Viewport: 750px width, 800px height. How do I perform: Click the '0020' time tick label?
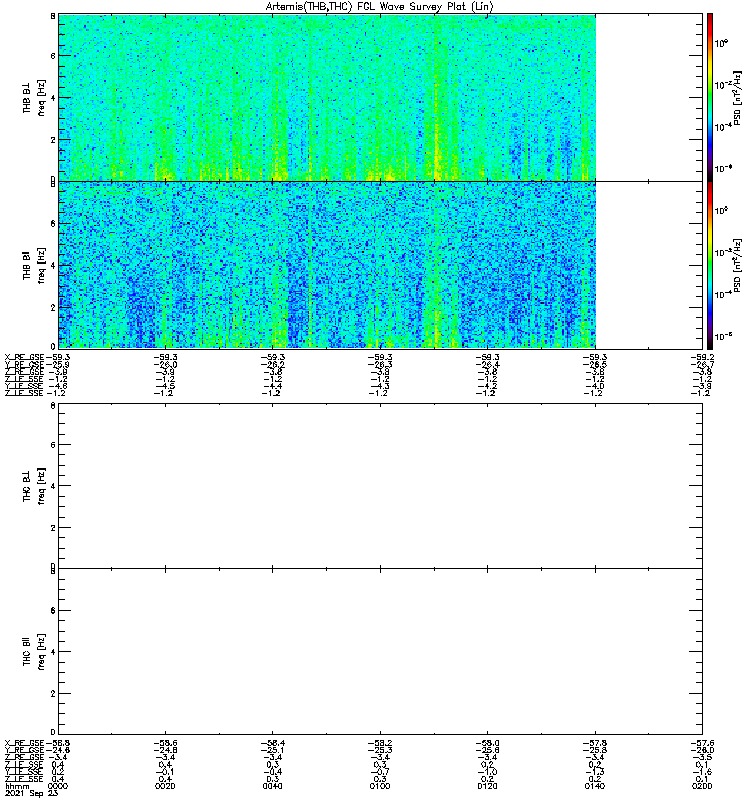point(165,786)
